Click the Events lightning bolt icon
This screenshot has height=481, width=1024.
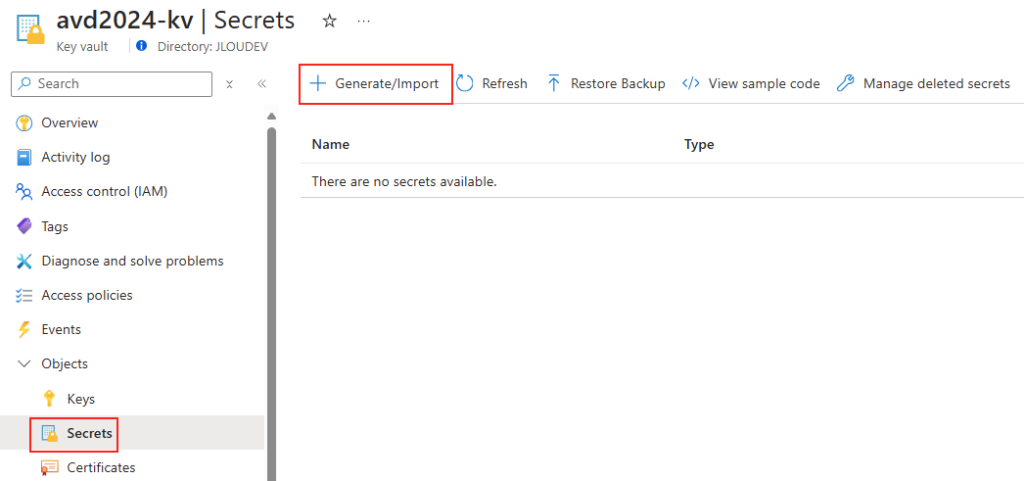pyautogui.click(x=24, y=330)
